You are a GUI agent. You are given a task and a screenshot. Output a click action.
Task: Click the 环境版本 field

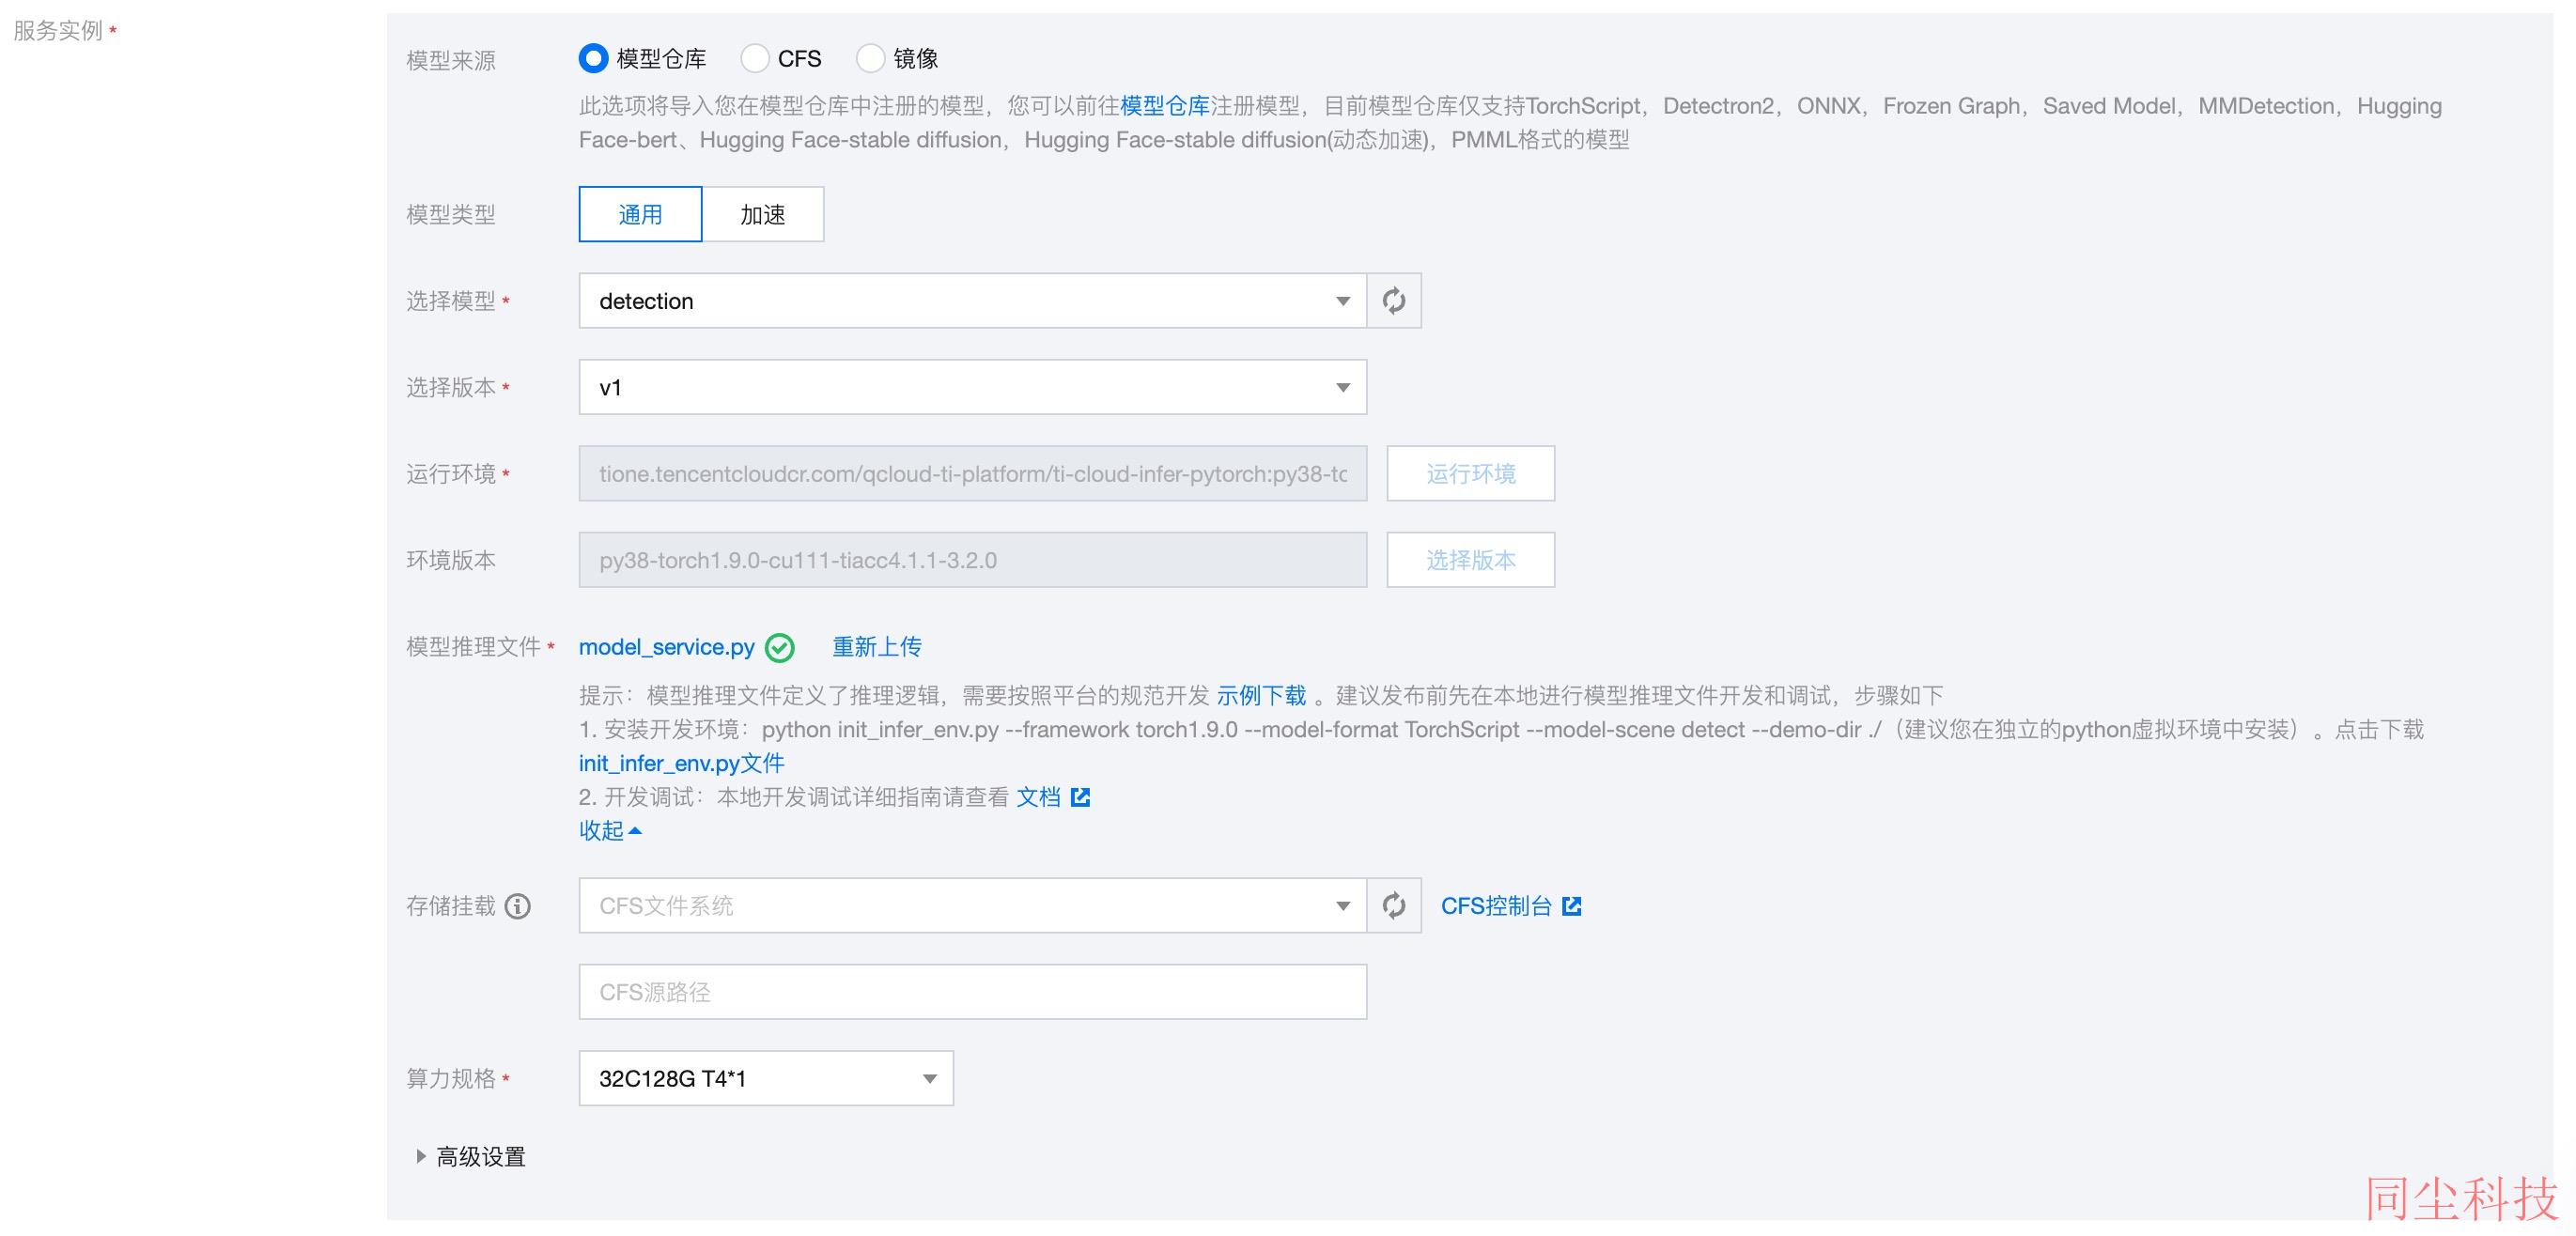973,560
